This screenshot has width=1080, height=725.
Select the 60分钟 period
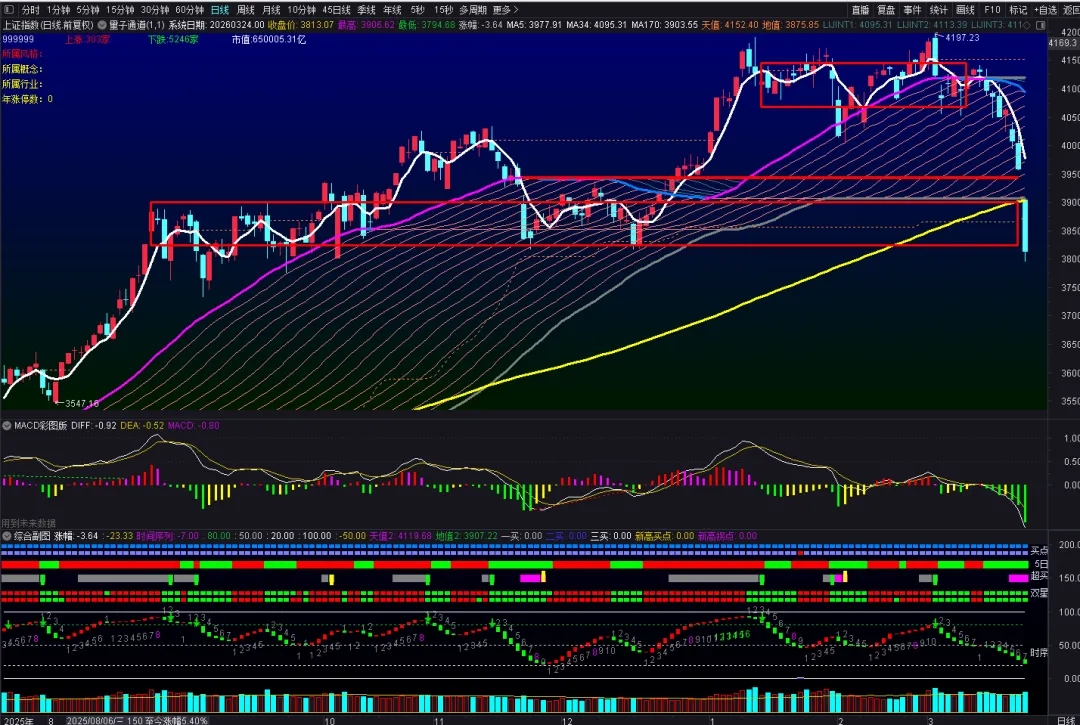point(189,10)
